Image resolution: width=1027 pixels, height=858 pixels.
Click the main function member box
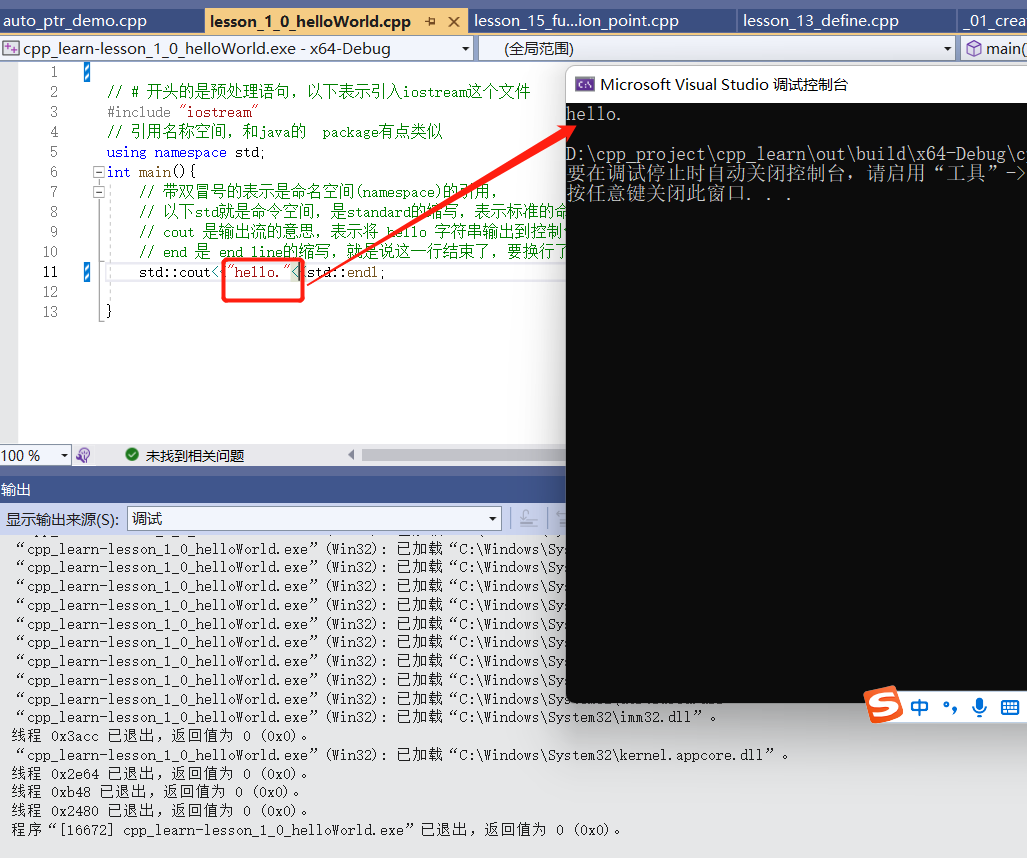tap(994, 49)
